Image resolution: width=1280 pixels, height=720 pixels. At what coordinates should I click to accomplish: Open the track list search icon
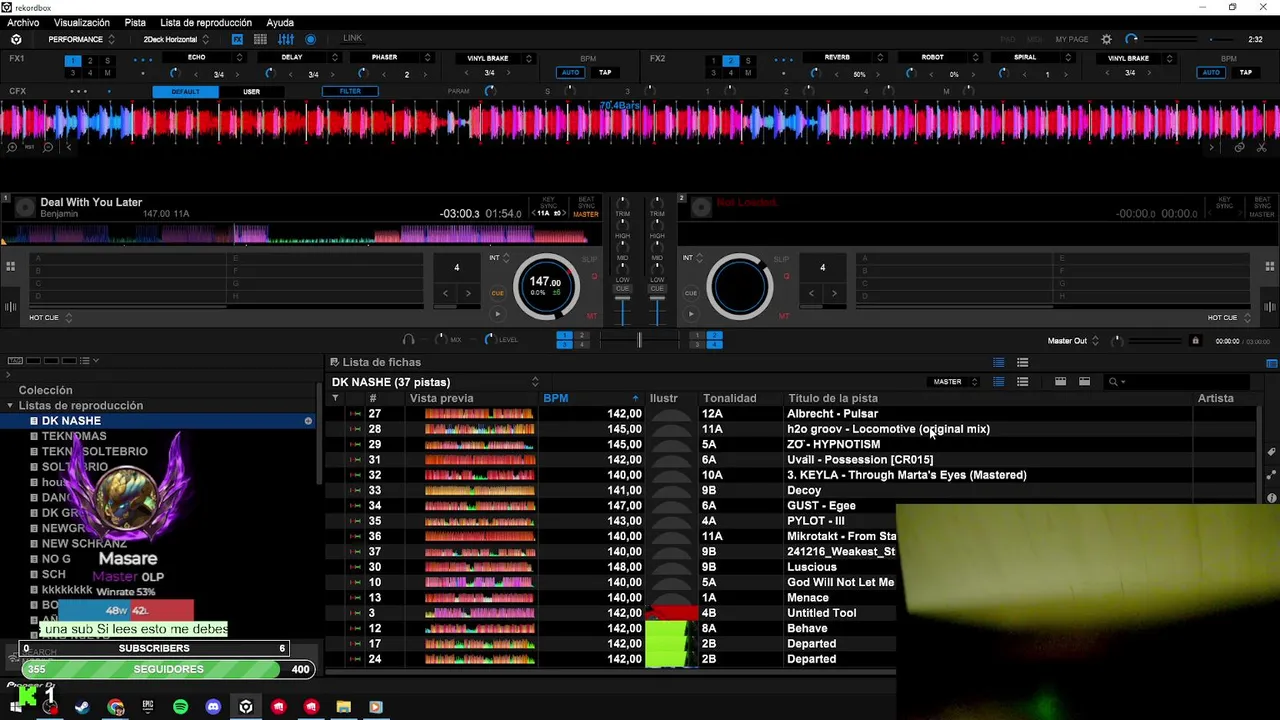pyautogui.click(x=1114, y=382)
